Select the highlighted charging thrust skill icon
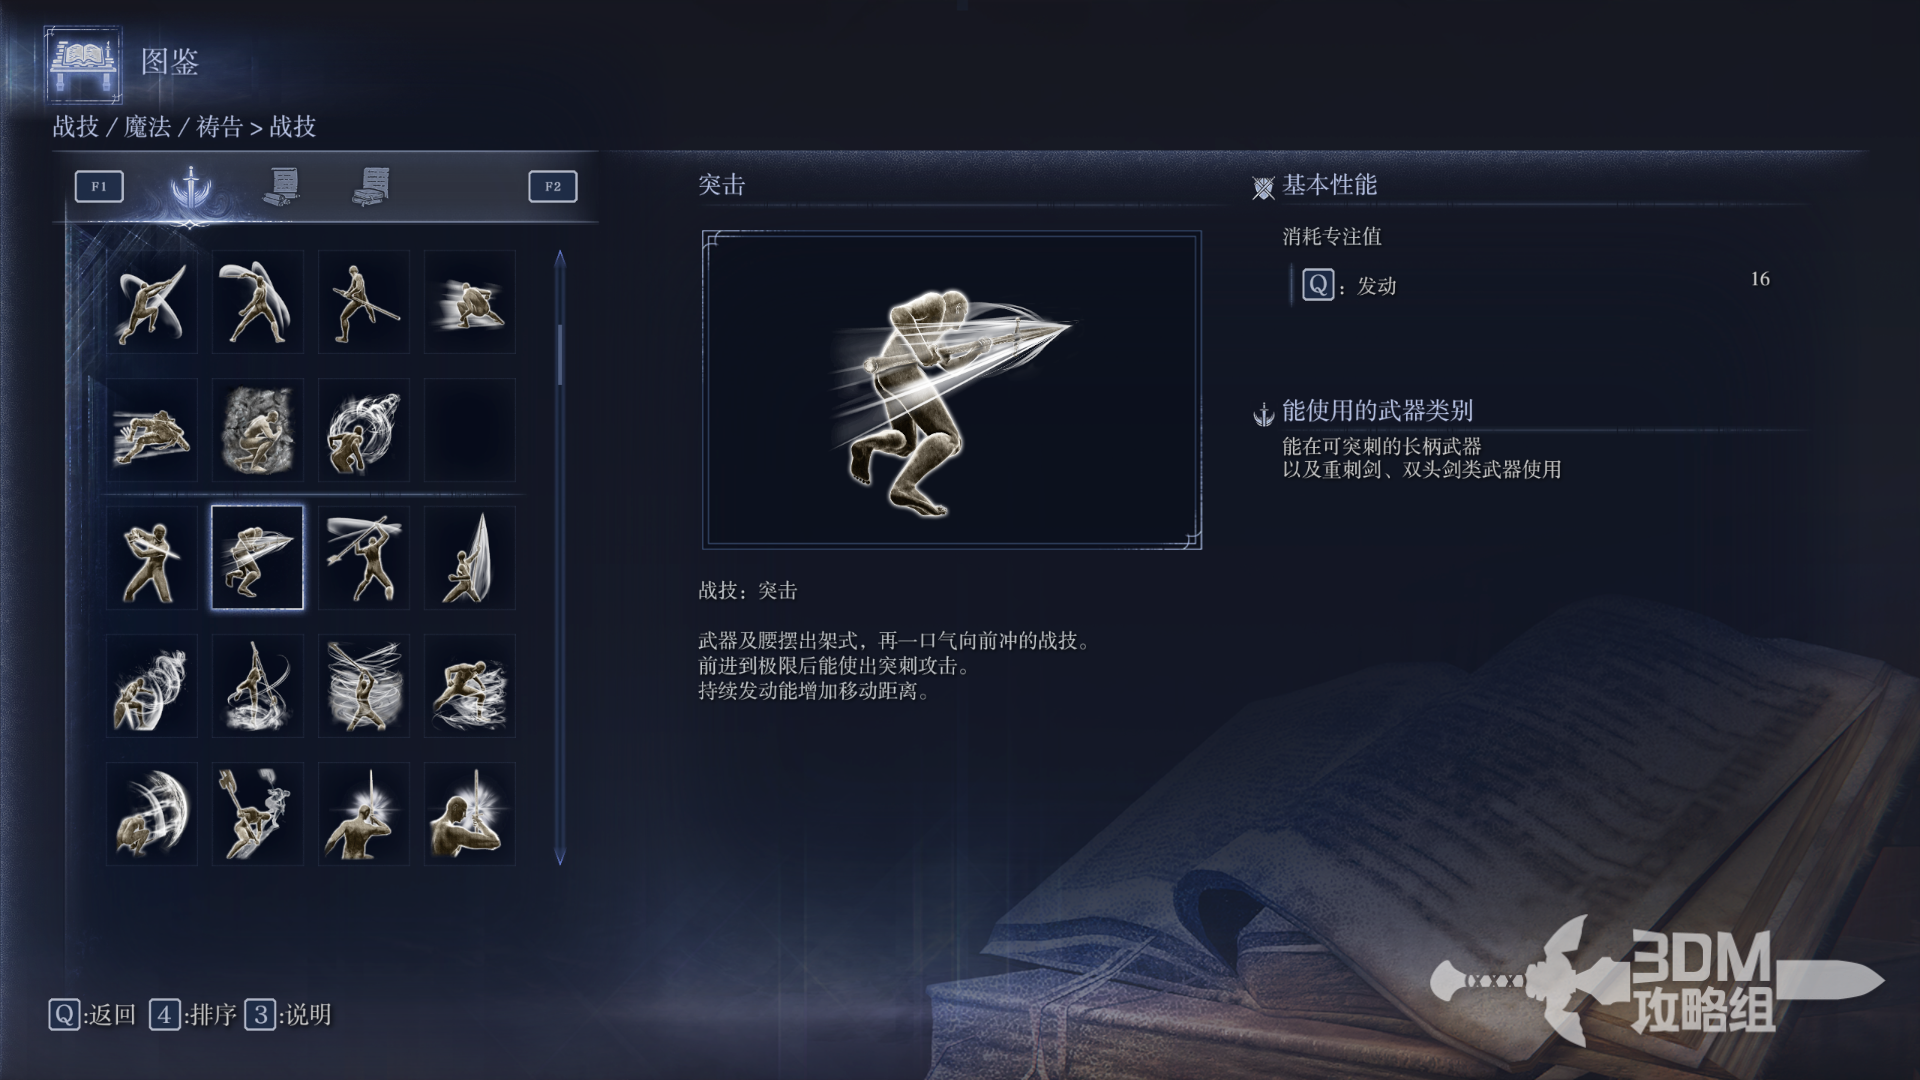The height and width of the screenshot is (1080, 1920). coord(257,558)
